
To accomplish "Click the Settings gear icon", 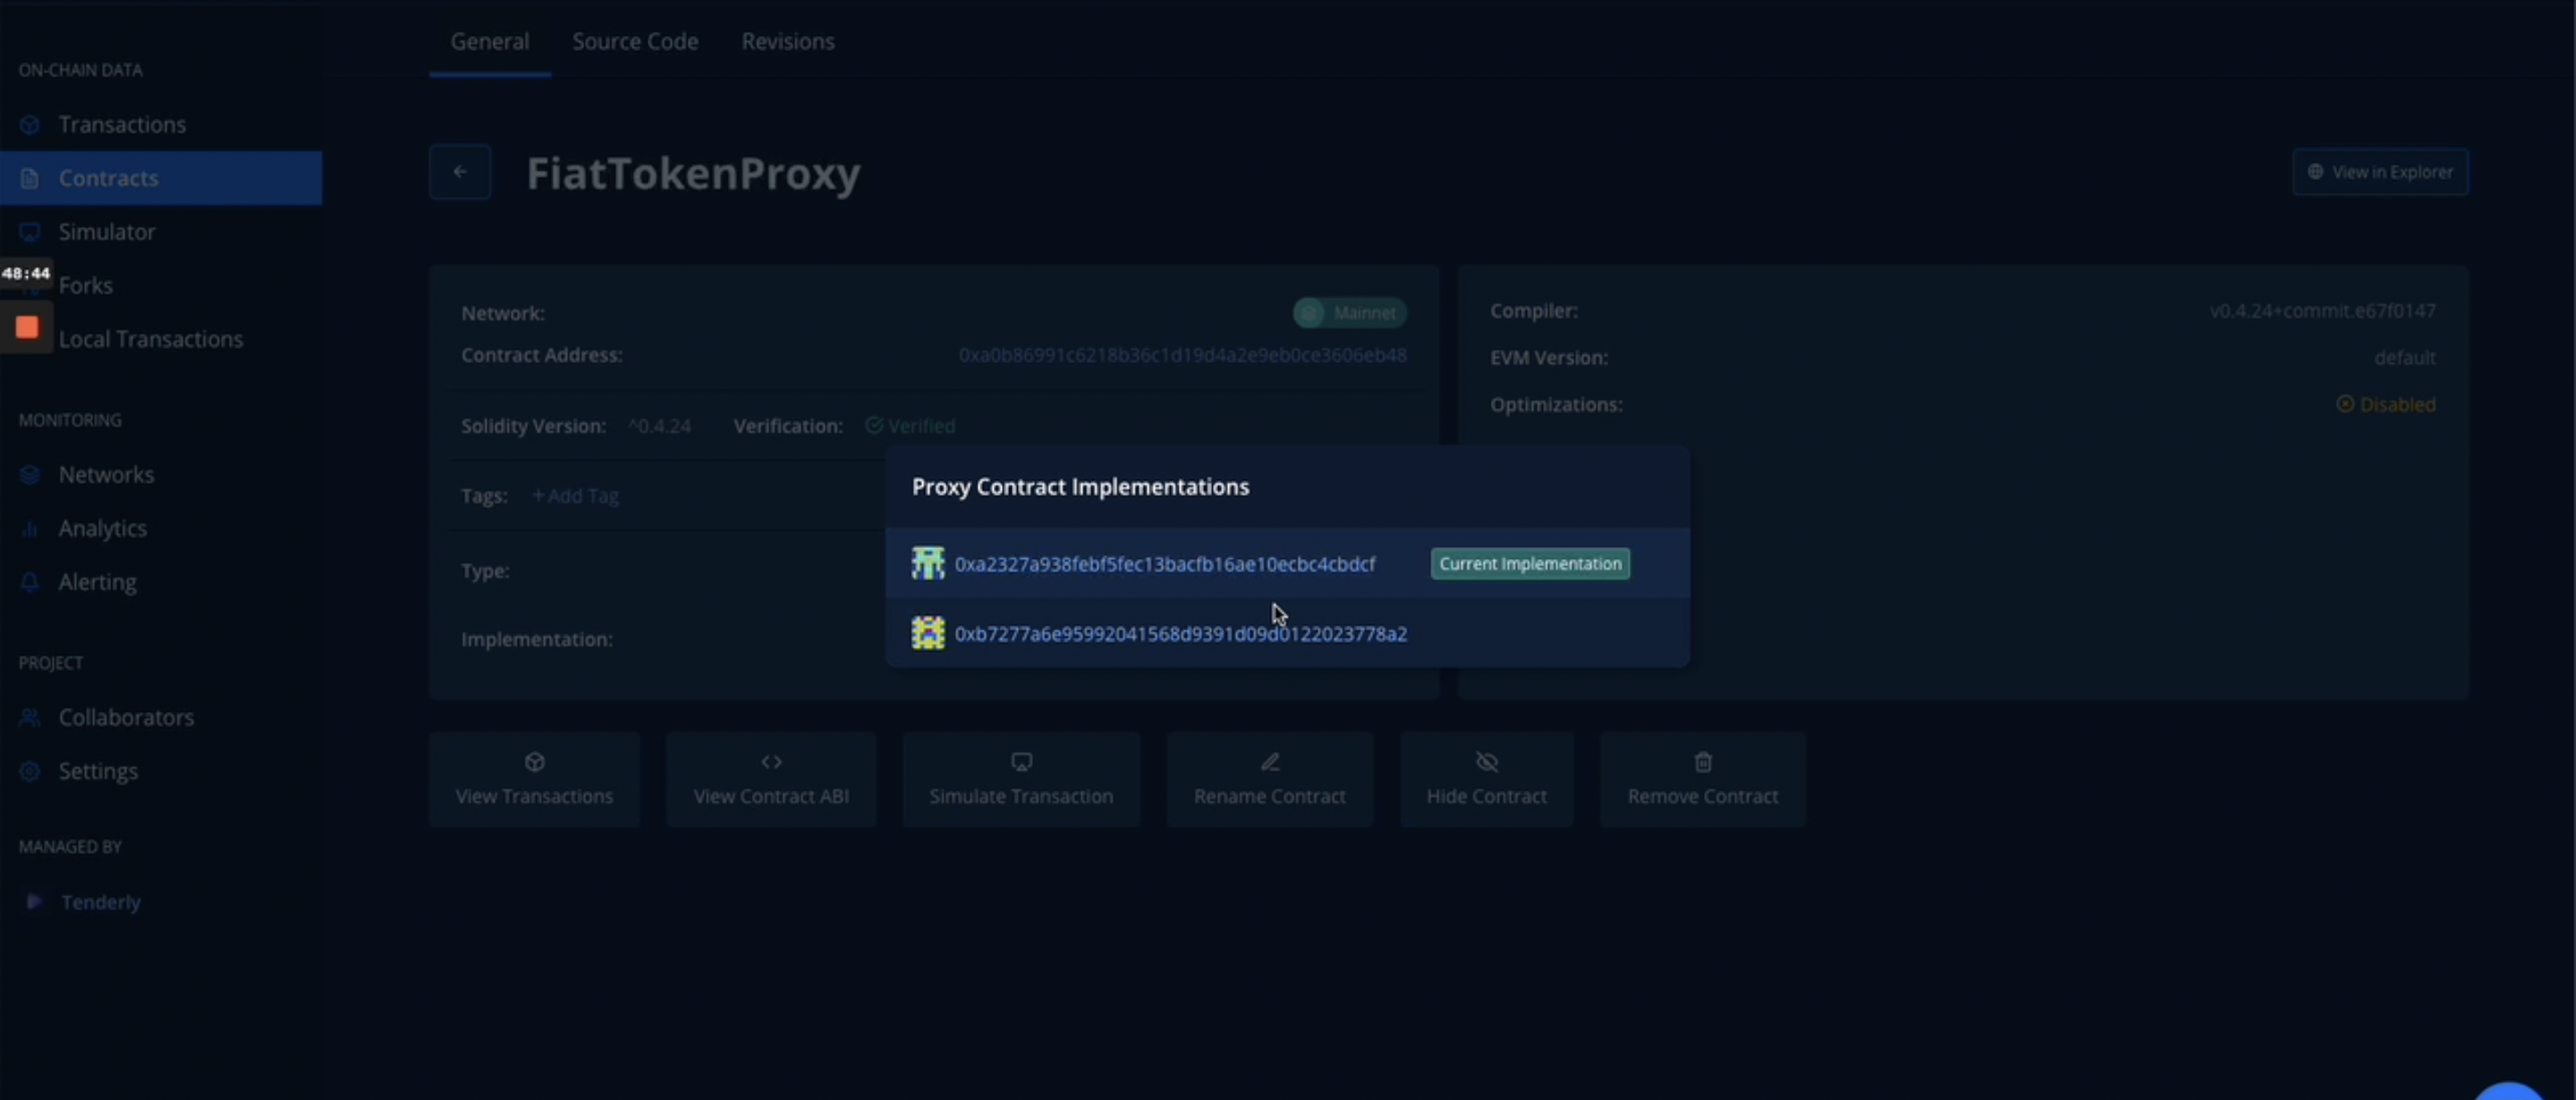I will pyautogui.click(x=30, y=771).
